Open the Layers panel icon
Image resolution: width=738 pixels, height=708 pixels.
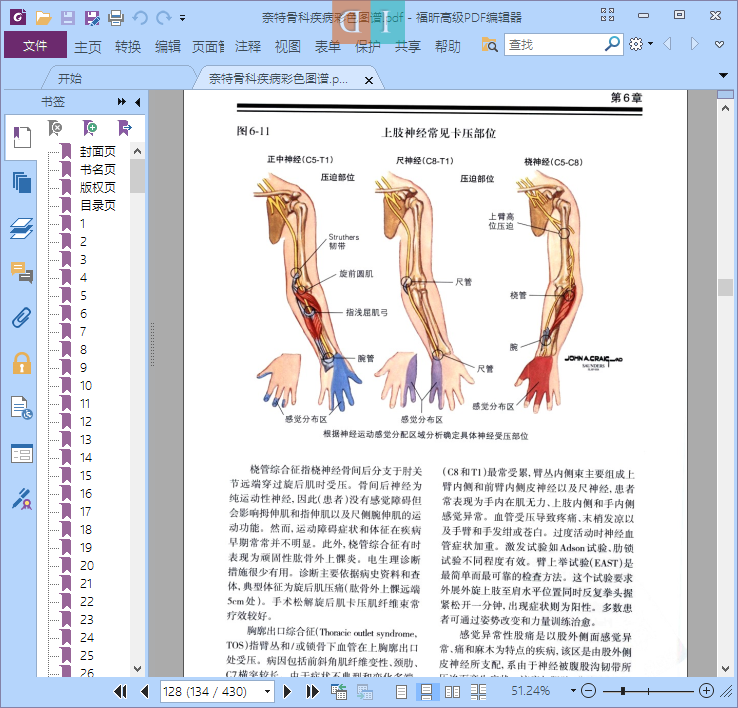pyautogui.click(x=22, y=228)
